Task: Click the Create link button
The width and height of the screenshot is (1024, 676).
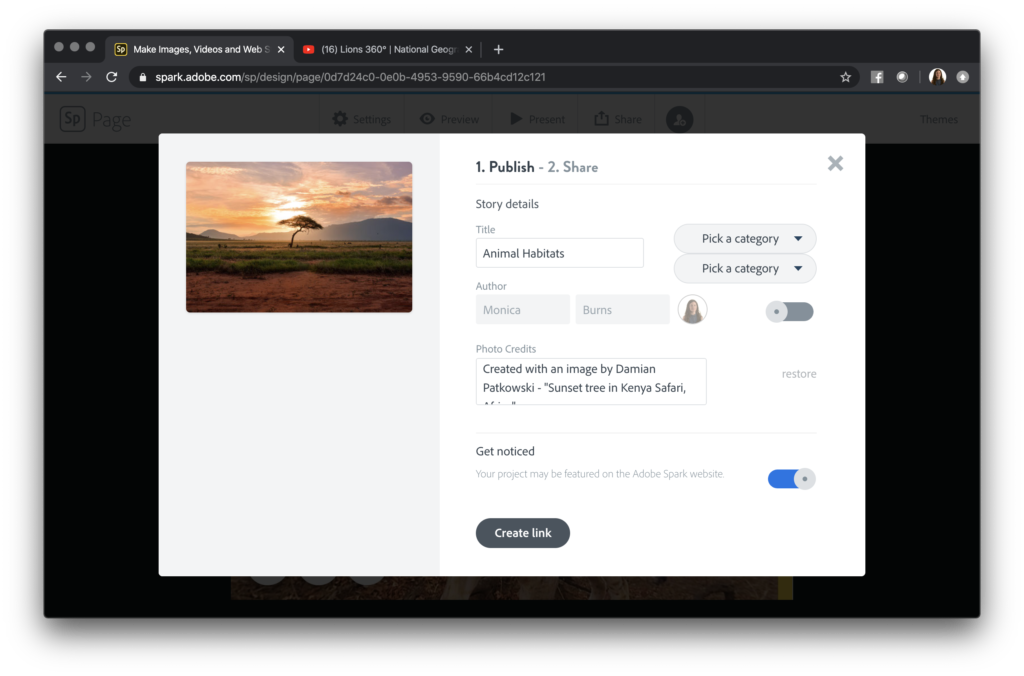Action: coord(522,533)
